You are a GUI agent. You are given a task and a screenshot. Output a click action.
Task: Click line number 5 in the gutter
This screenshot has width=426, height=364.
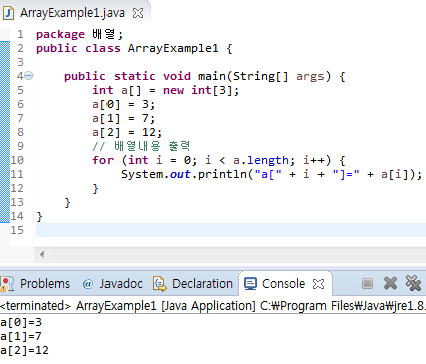point(20,90)
